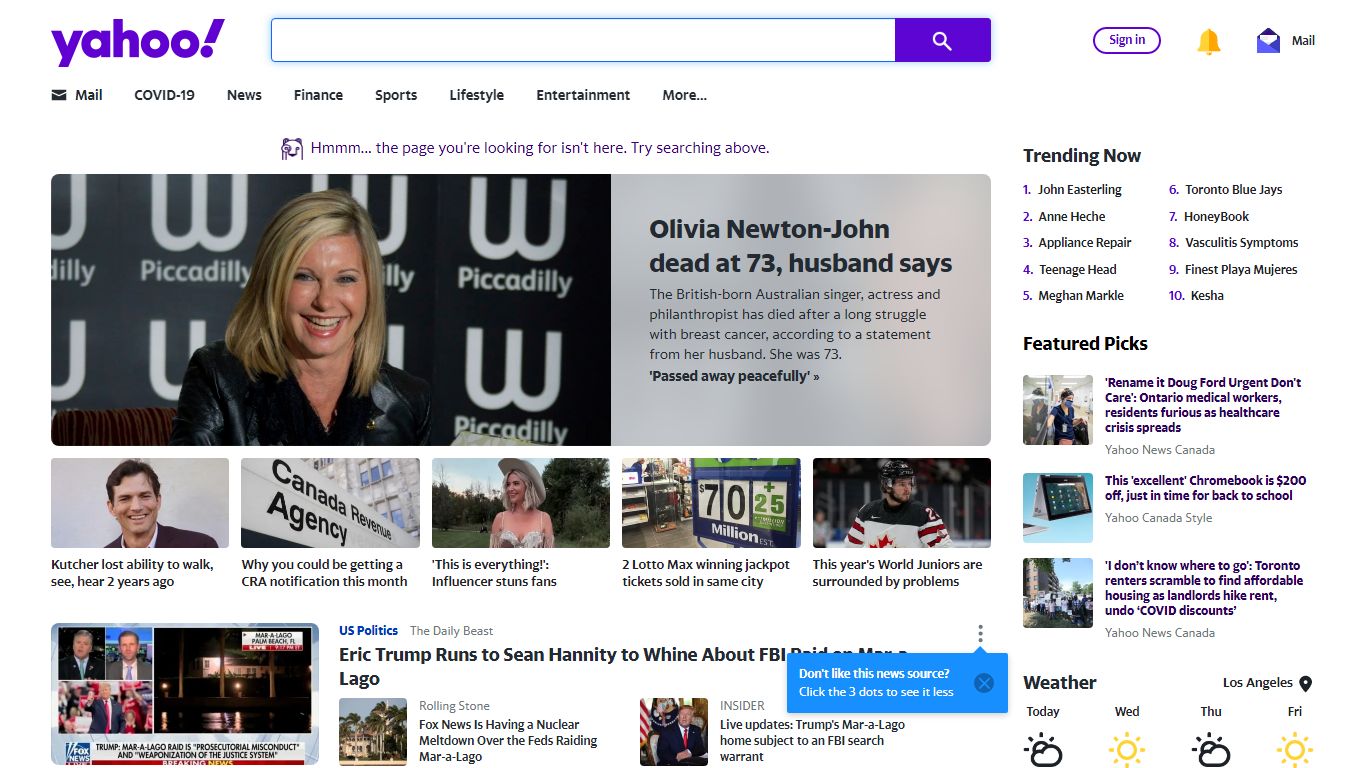This screenshot has width=1366, height=768.
Task: Focus the Yahoo search box
Action: pos(583,40)
